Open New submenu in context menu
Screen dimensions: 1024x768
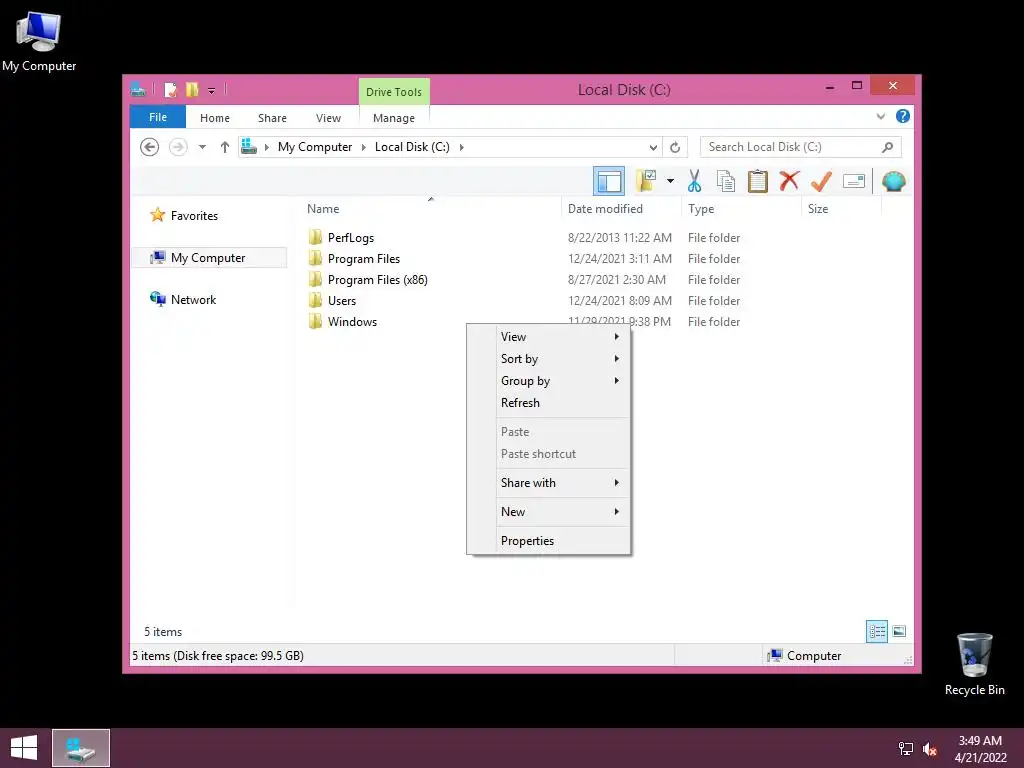point(549,511)
